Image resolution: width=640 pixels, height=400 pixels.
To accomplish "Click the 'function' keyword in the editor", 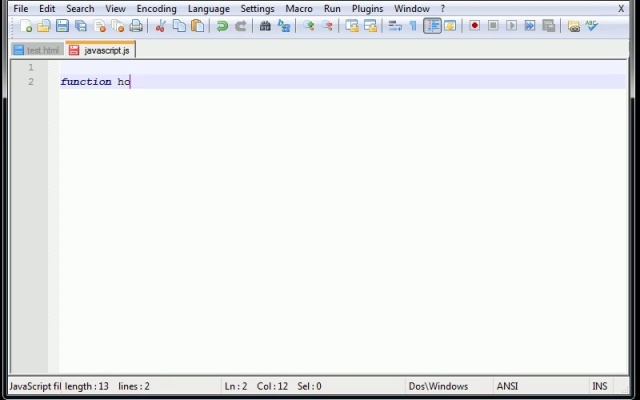I will point(86,82).
